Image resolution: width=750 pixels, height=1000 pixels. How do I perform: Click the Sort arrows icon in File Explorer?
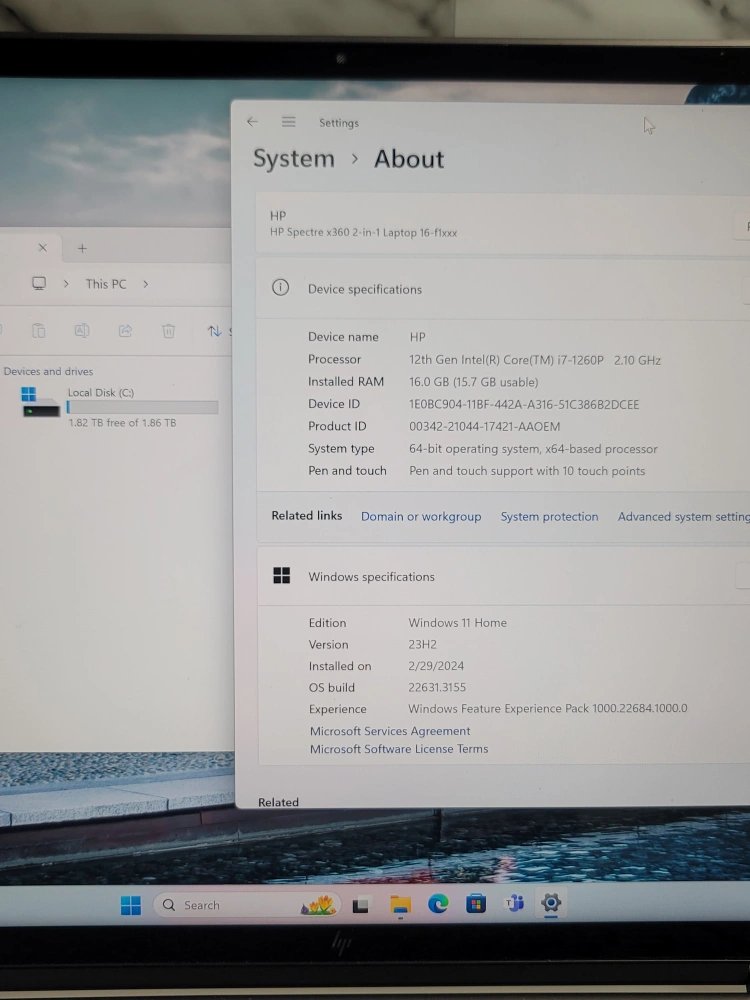[x=215, y=331]
